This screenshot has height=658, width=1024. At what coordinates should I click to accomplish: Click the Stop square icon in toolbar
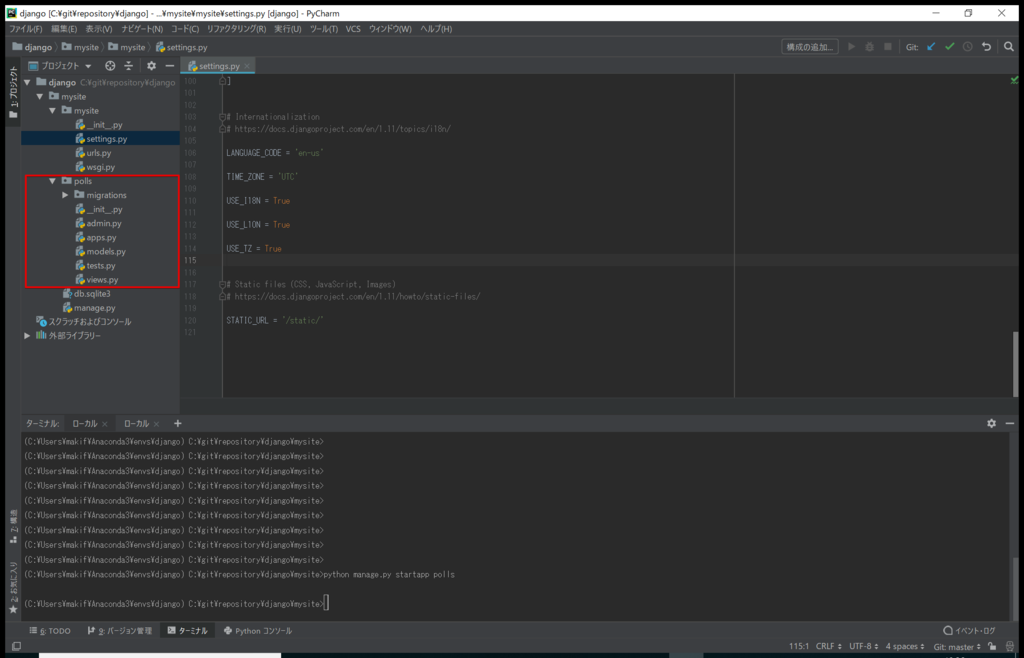pos(888,47)
